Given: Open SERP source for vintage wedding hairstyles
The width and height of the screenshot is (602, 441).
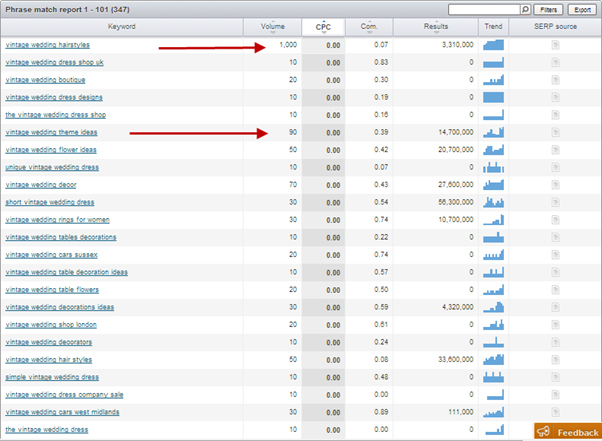Looking at the screenshot, I should pos(555,45).
